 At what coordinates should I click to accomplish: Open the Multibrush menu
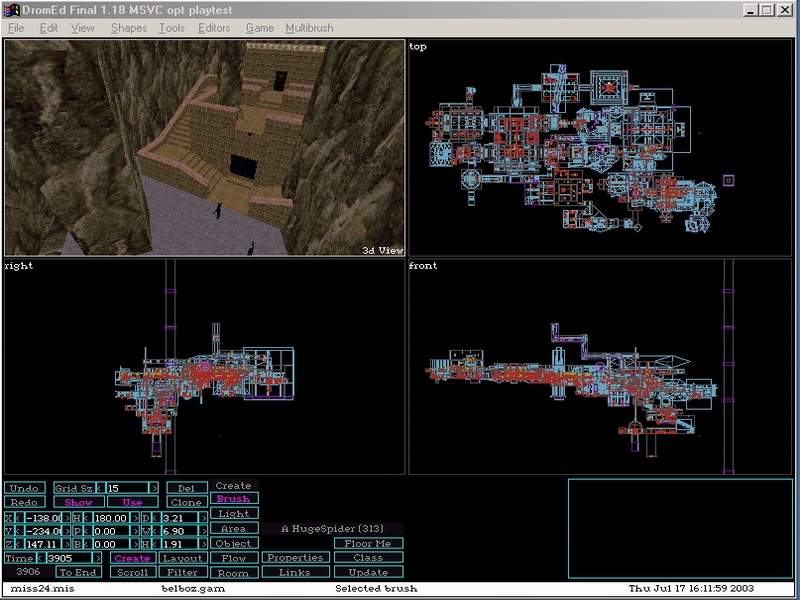[x=309, y=28]
